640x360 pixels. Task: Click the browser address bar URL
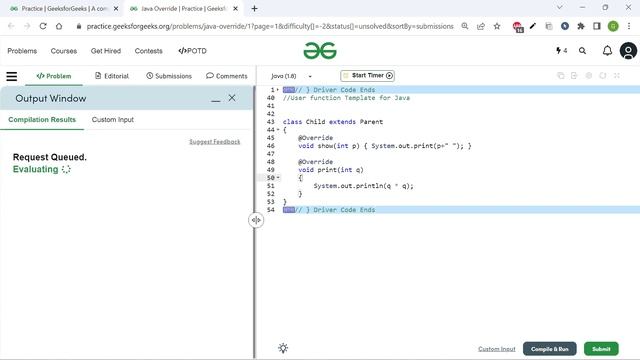point(270,26)
